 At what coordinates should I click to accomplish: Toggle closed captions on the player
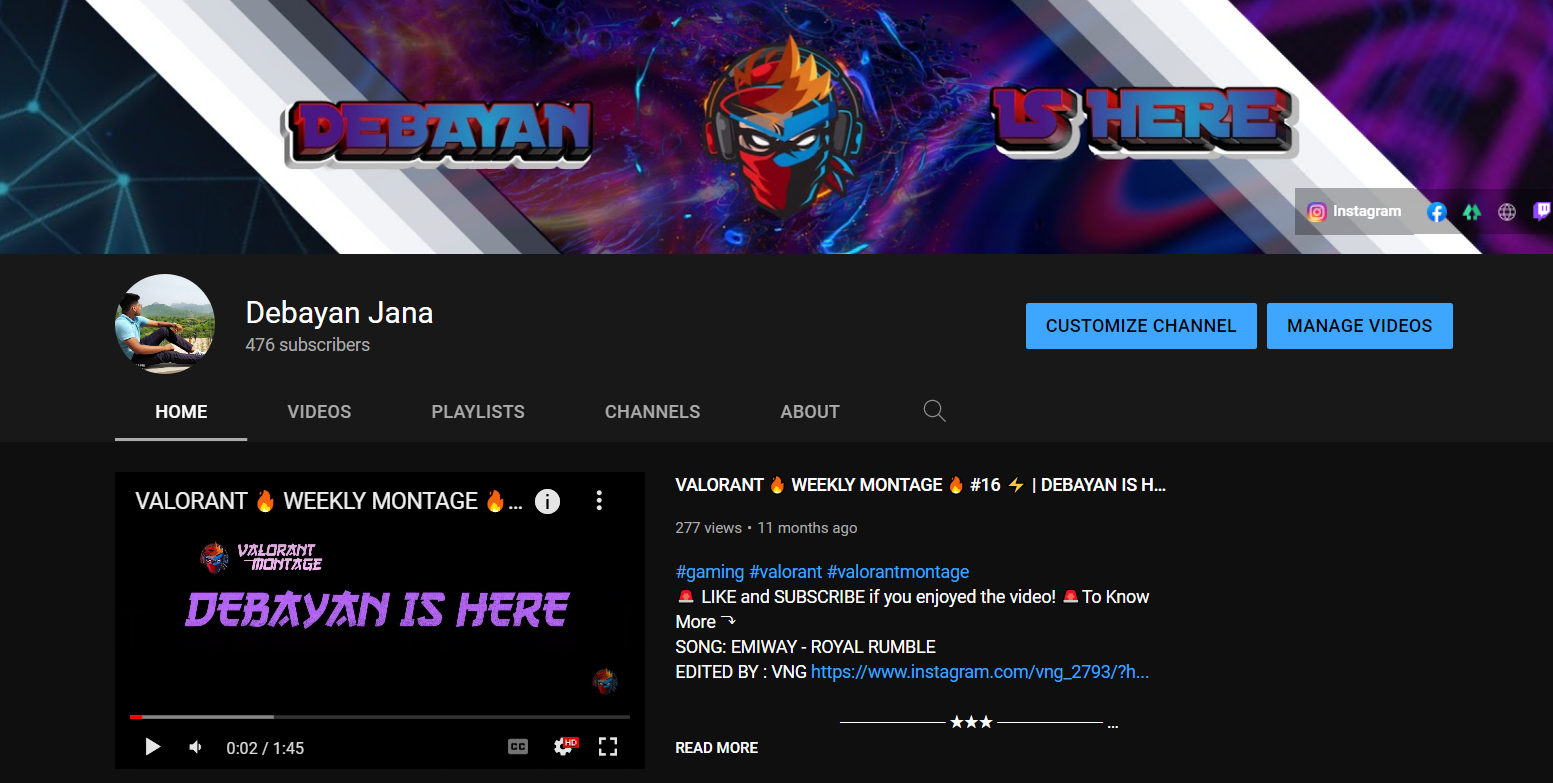click(x=518, y=747)
